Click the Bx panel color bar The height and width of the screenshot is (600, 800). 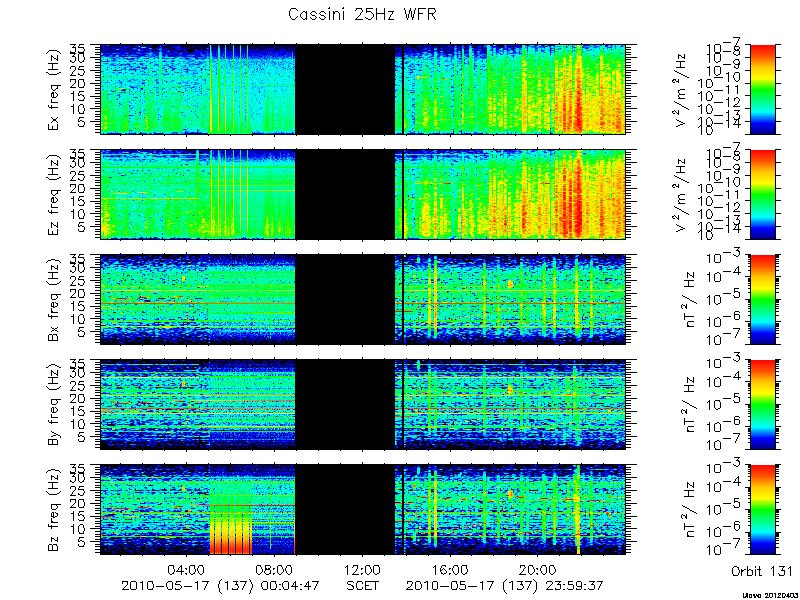click(x=762, y=299)
